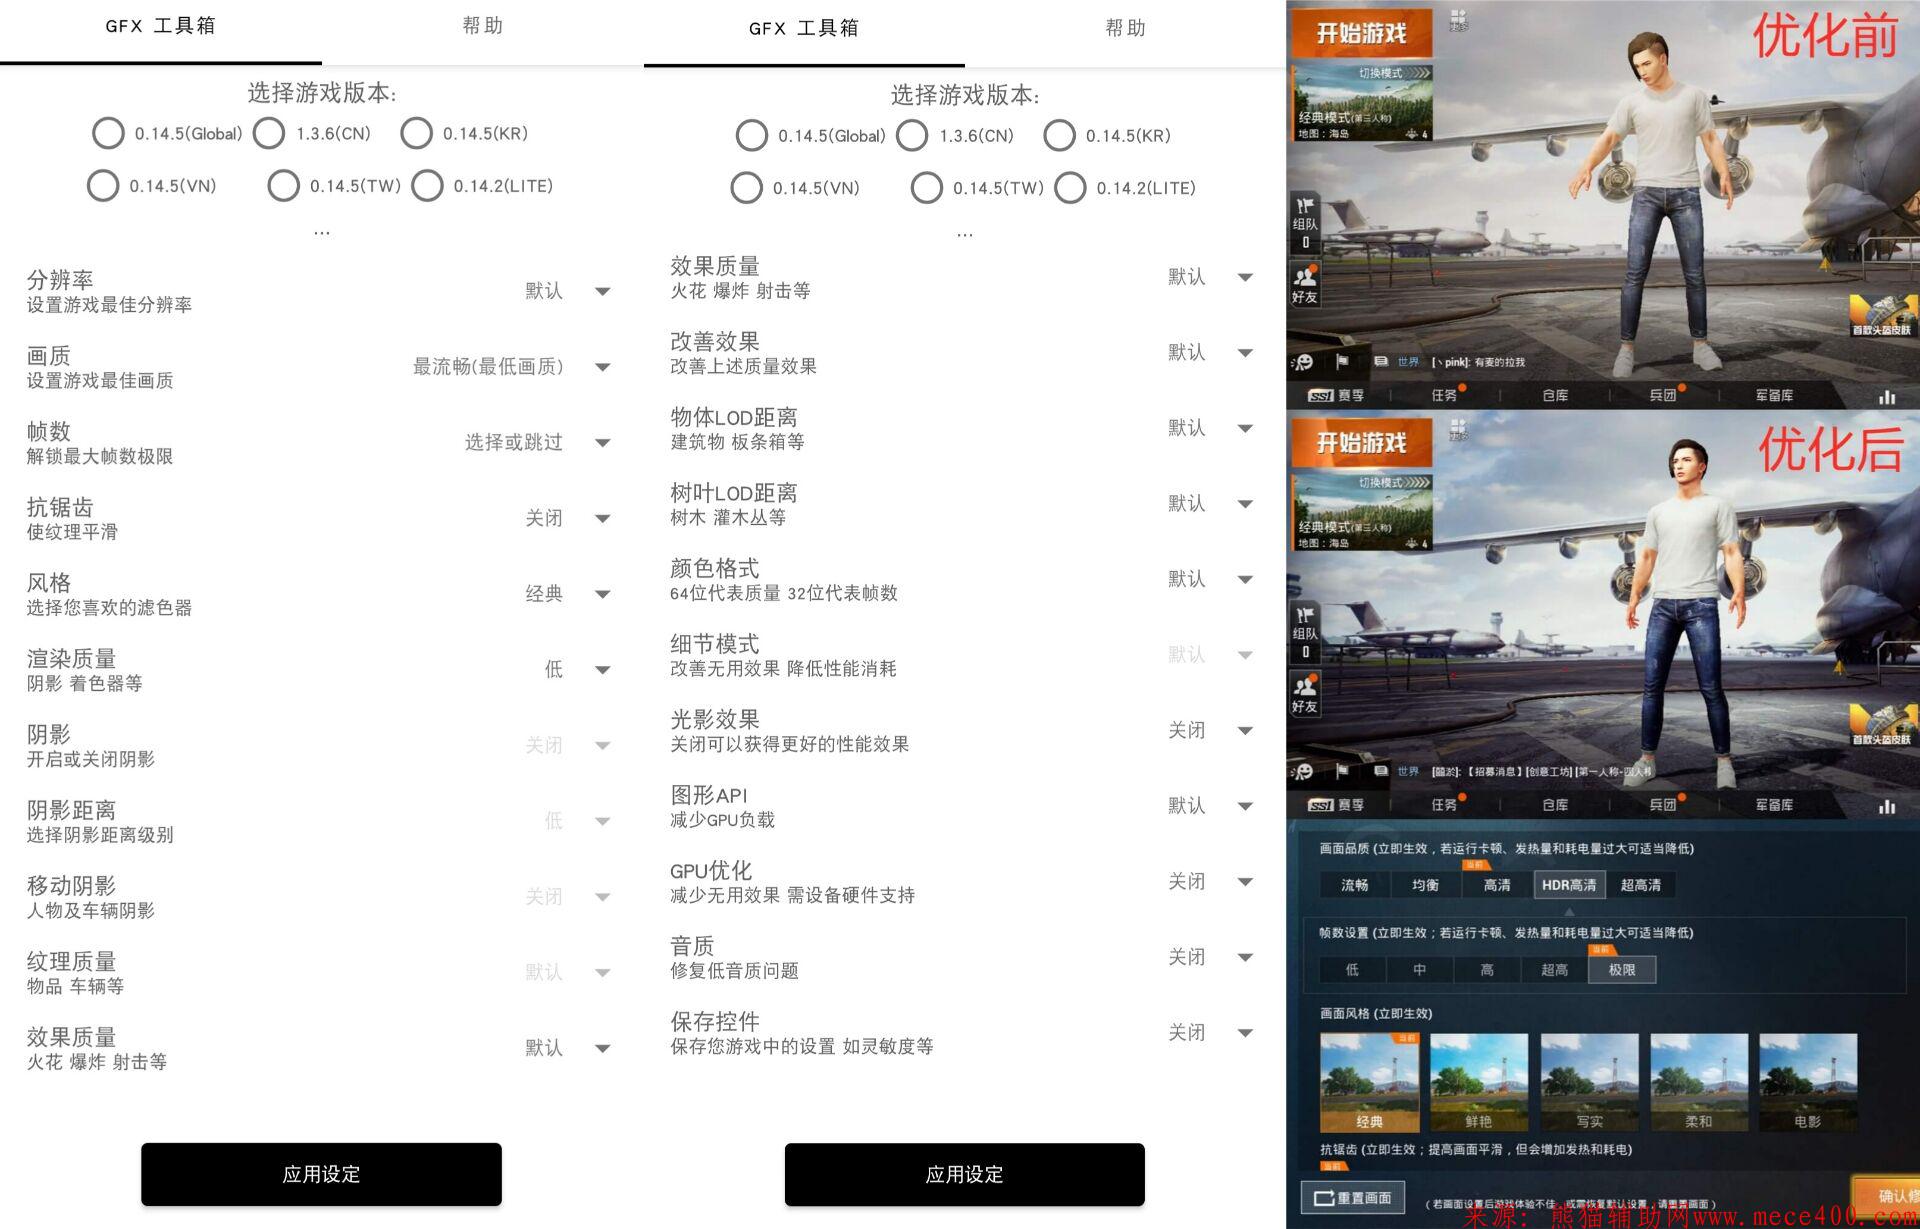The height and width of the screenshot is (1229, 1920).
Task: Select the 1.3.6(CN) game version
Action: point(268,133)
